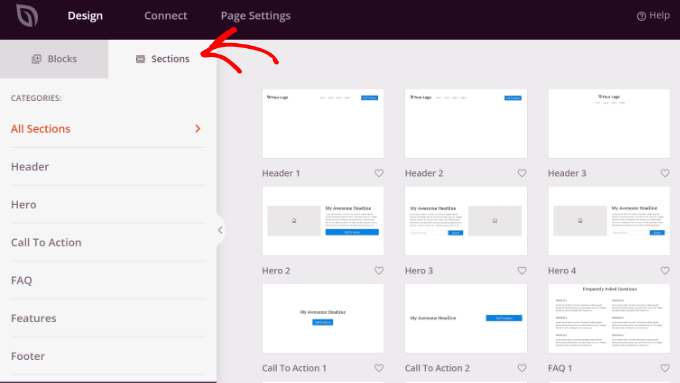Favorite Header 1 with the heart icon

[x=379, y=173]
